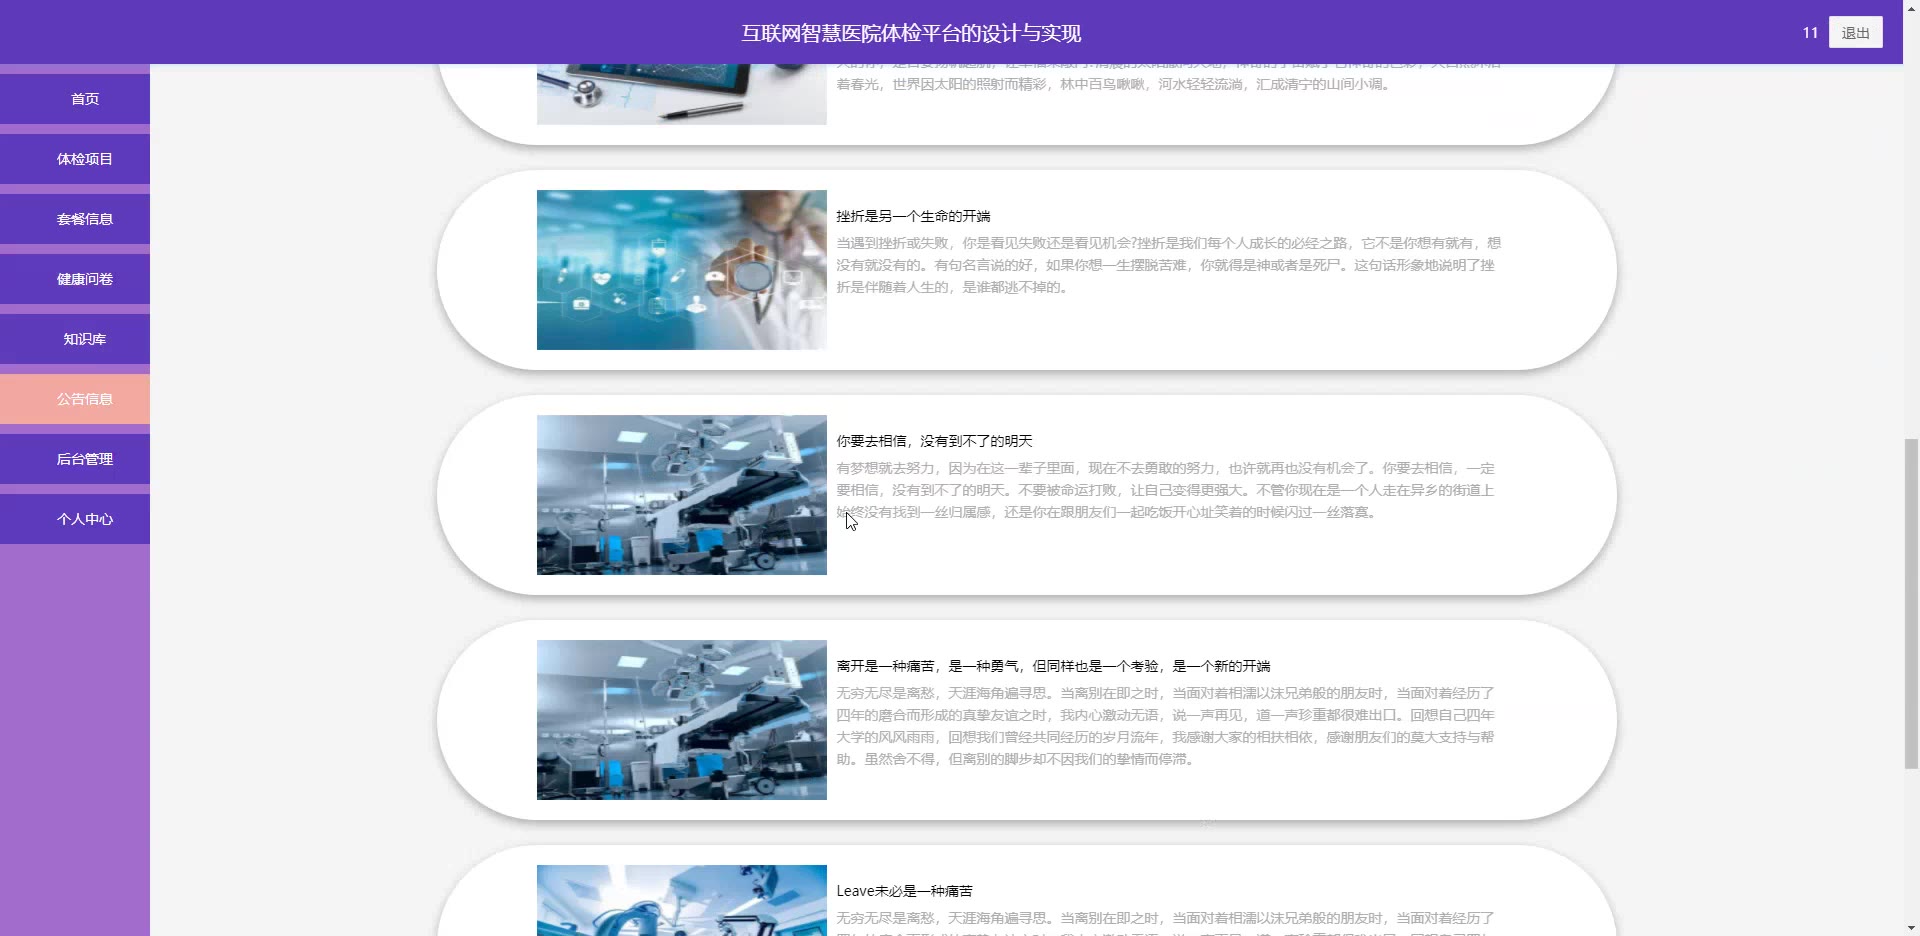This screenshot has height=936, width=1920.
Task: Open the announcement starting 离开是一种痛苦
Action: tap(1053, 666)
